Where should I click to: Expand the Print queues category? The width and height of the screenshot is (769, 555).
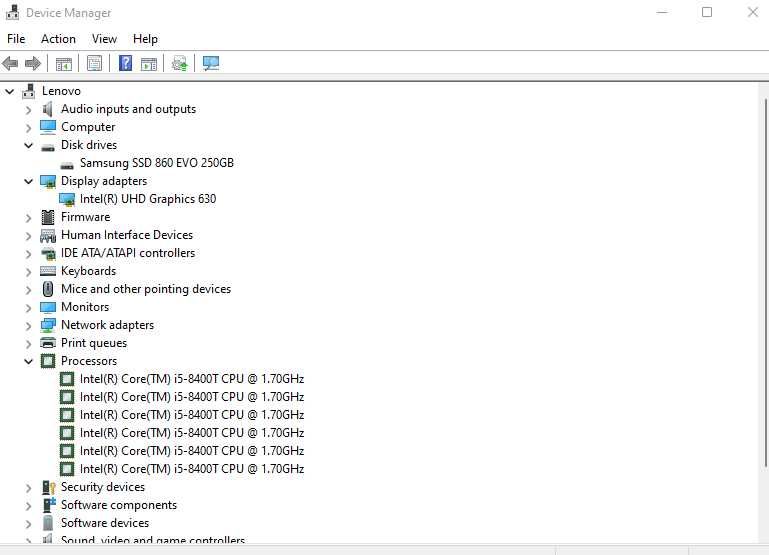[x=28, y=344]
